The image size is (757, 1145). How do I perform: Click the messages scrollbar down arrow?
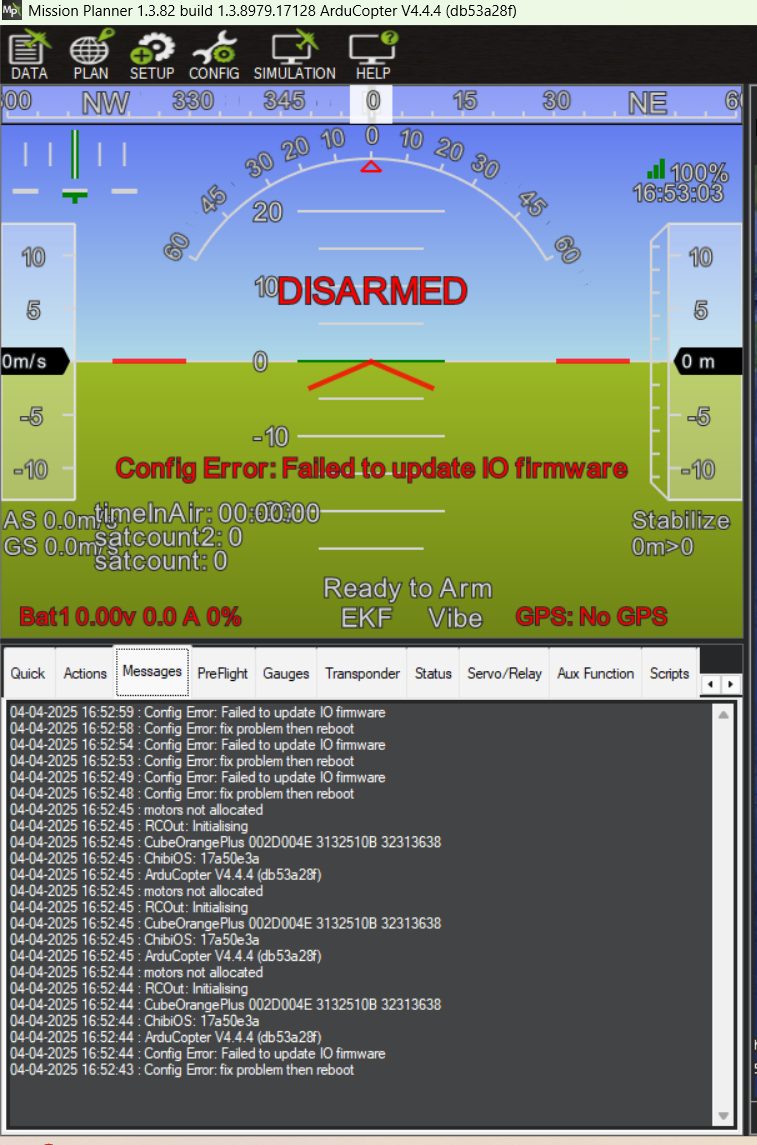723,1116
